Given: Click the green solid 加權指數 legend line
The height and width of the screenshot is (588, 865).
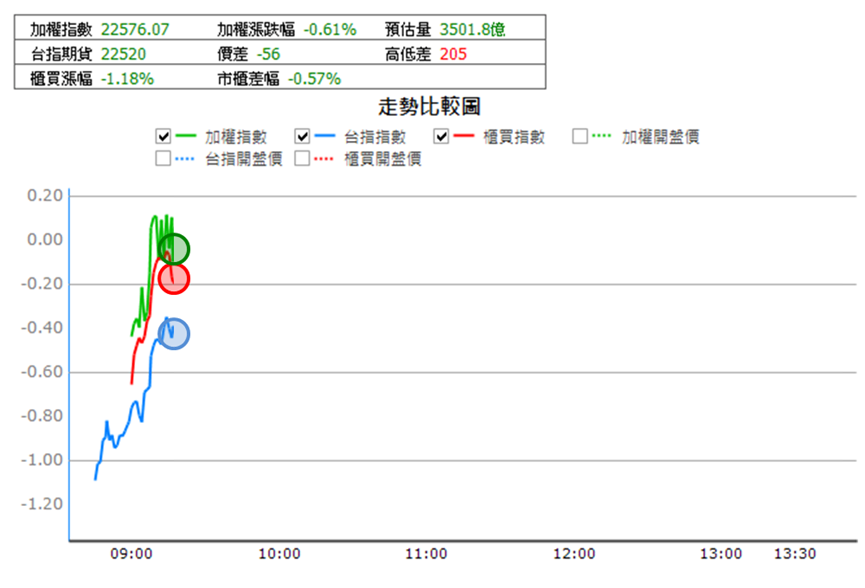Looking at the screenshot, I should click(185, 136).
